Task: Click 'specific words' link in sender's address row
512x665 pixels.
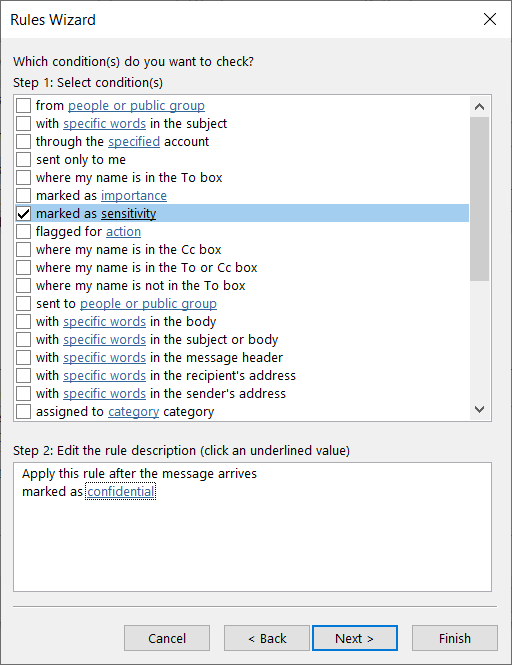Action: 104,394
